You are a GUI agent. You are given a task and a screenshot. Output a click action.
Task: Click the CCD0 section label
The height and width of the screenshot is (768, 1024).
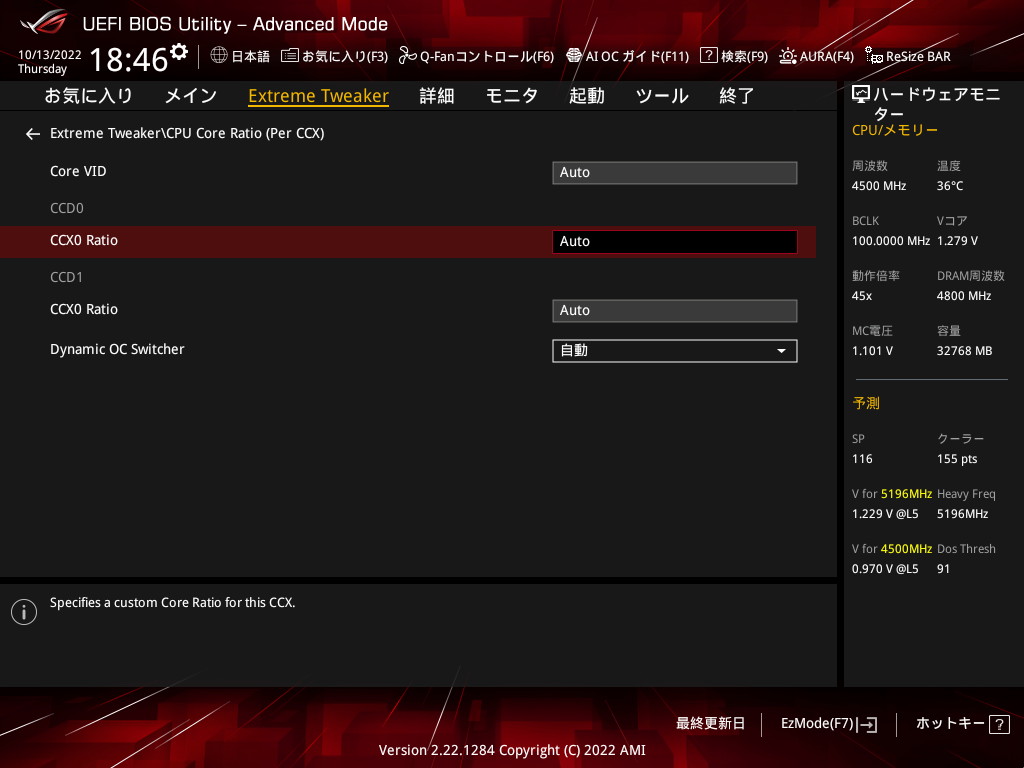[x=67, y=208]
